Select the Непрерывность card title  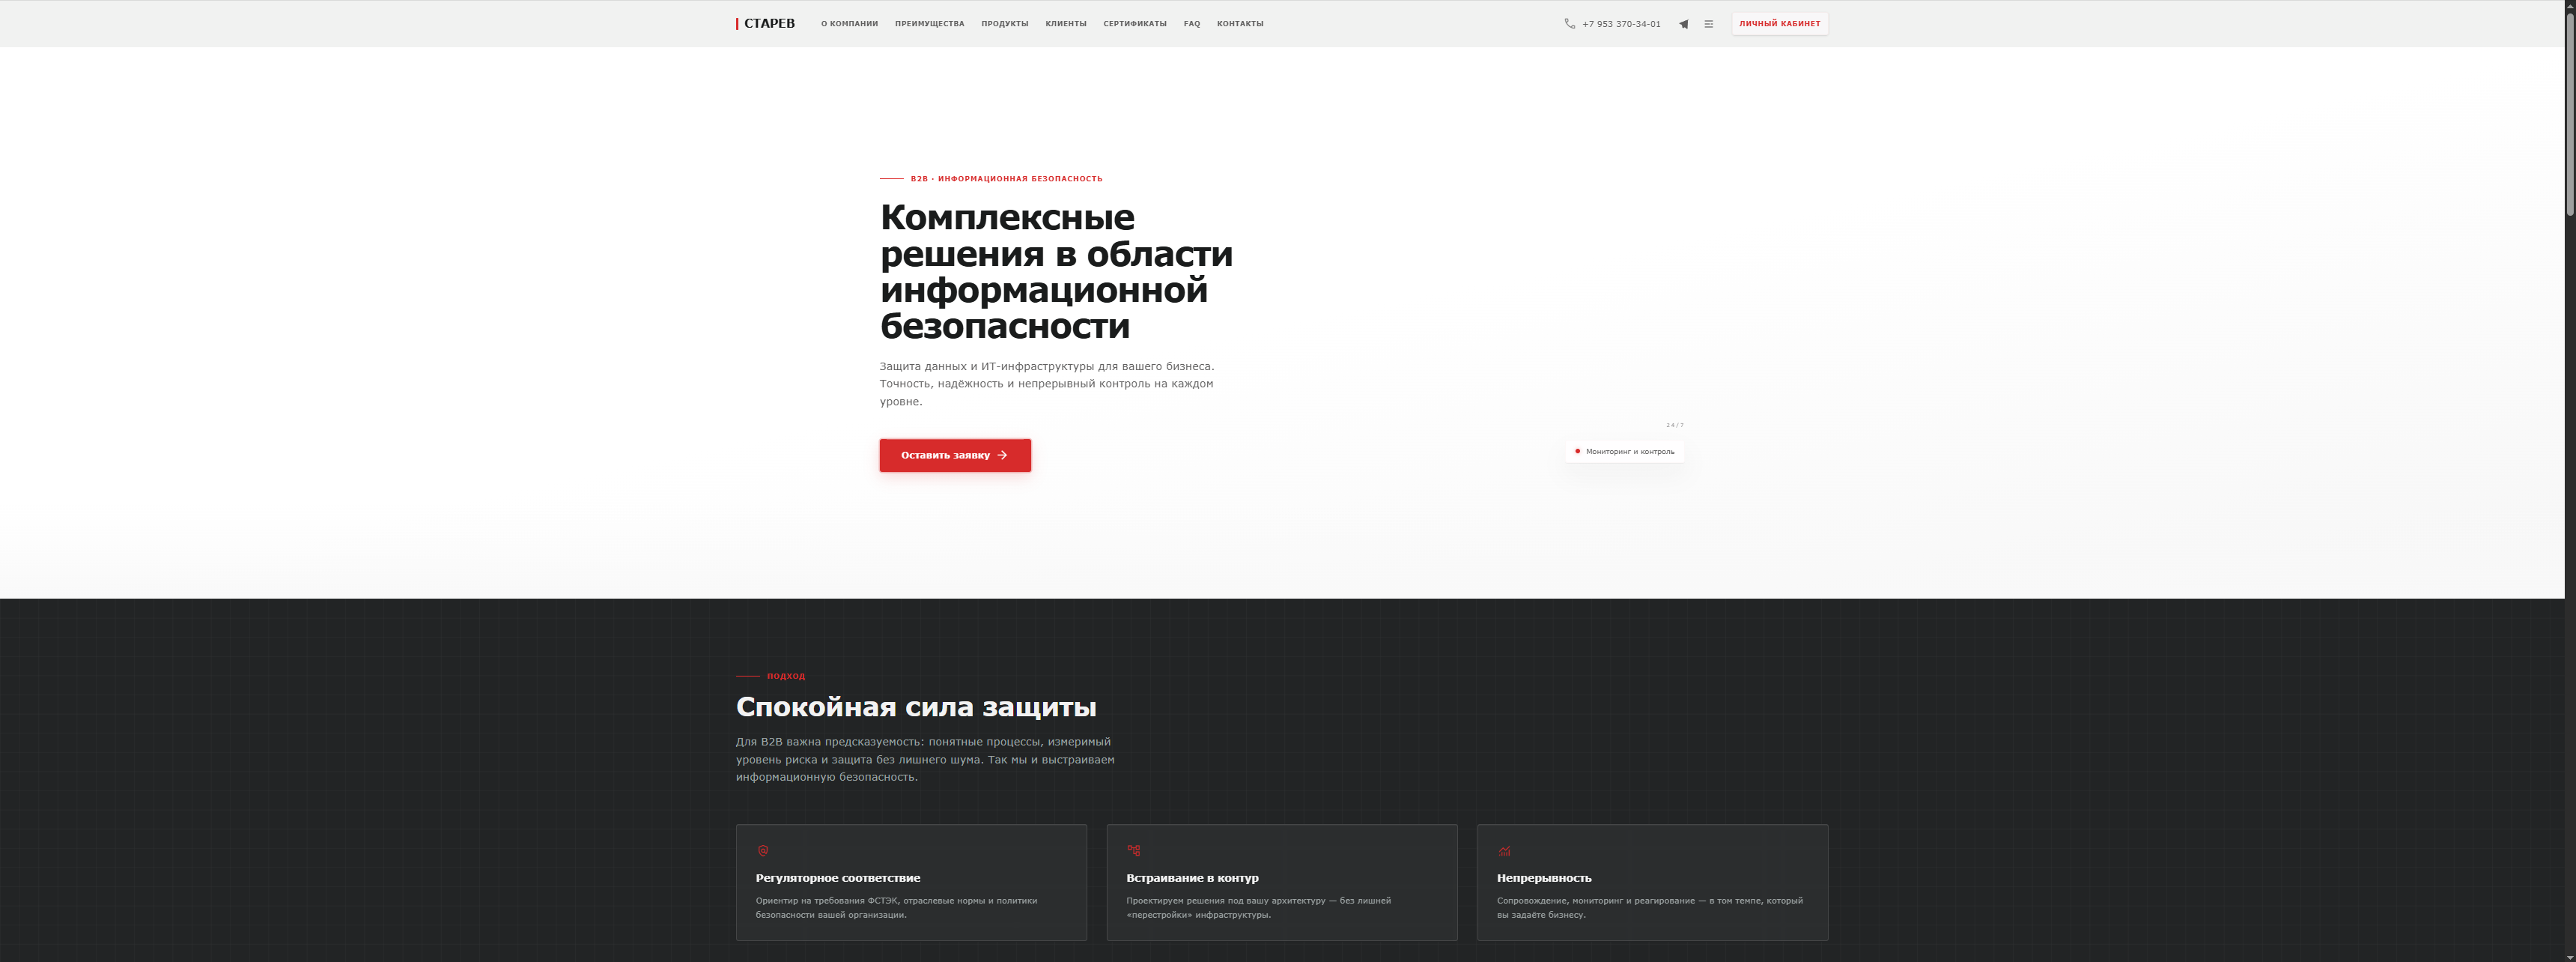pos(1543,878)
